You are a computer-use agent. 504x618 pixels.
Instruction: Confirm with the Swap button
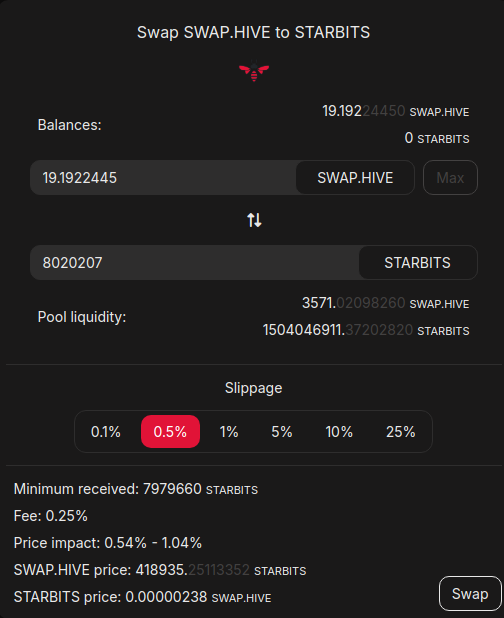point(470,594)
